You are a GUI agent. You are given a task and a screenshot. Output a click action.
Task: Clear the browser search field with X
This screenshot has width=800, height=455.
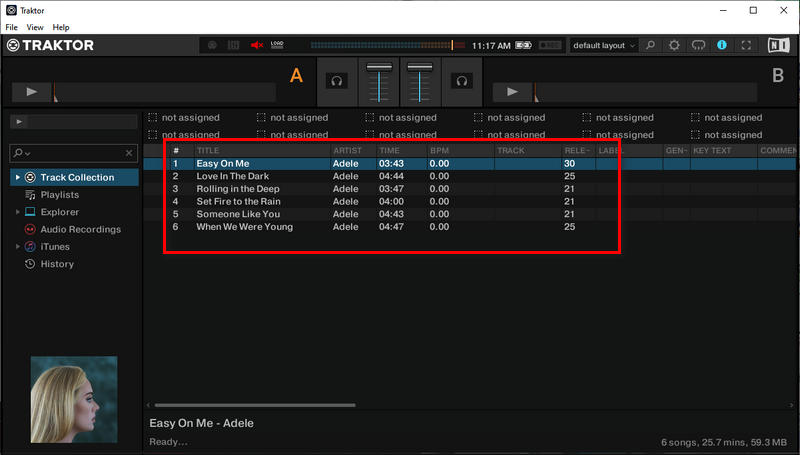129,153
